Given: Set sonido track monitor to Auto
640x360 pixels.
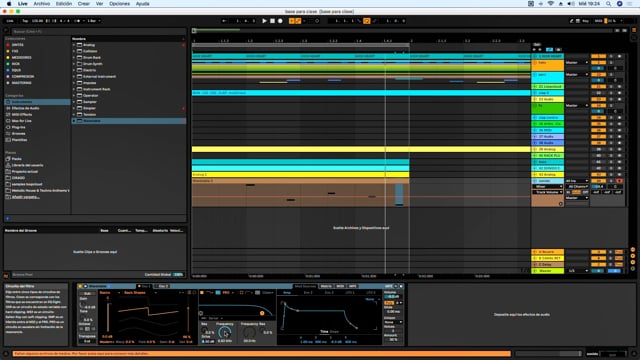Looking at the screenshot, I should tap(576, 192).
